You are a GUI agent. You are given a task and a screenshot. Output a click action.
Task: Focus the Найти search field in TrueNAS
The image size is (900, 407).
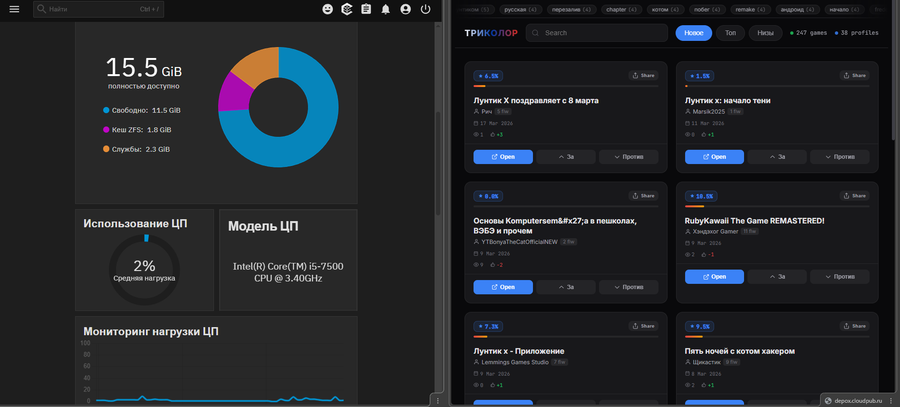98,9
